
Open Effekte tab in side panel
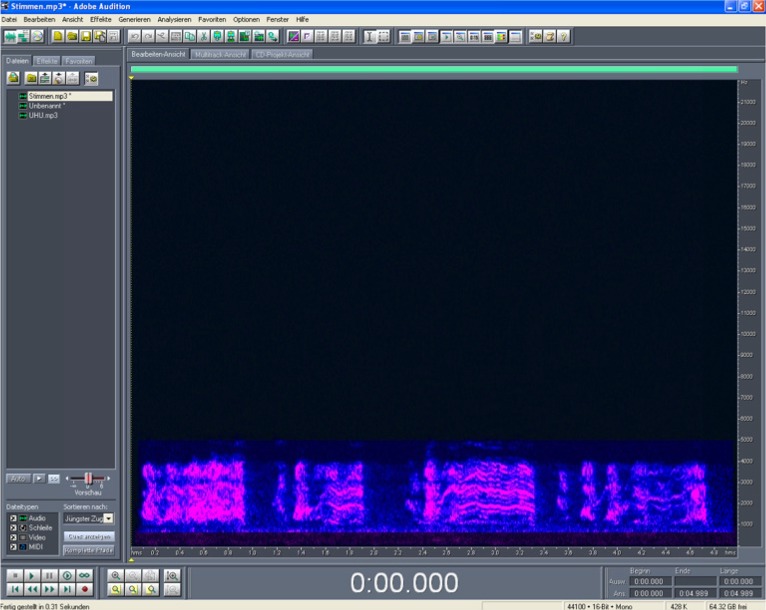(x=47, y=61)
